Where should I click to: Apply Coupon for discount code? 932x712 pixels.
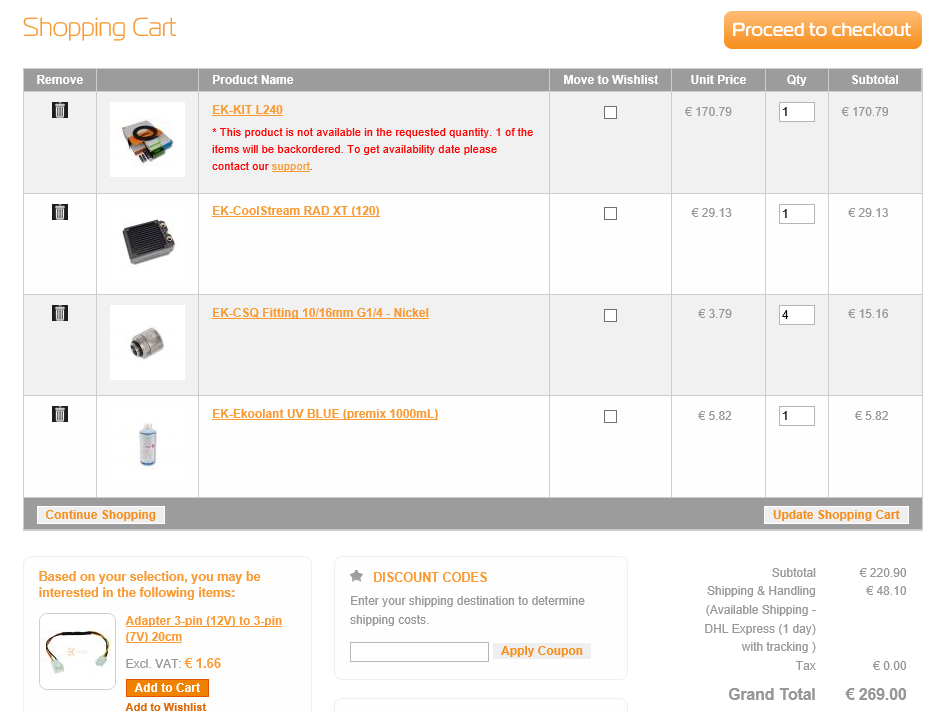(x=541, y=651)
